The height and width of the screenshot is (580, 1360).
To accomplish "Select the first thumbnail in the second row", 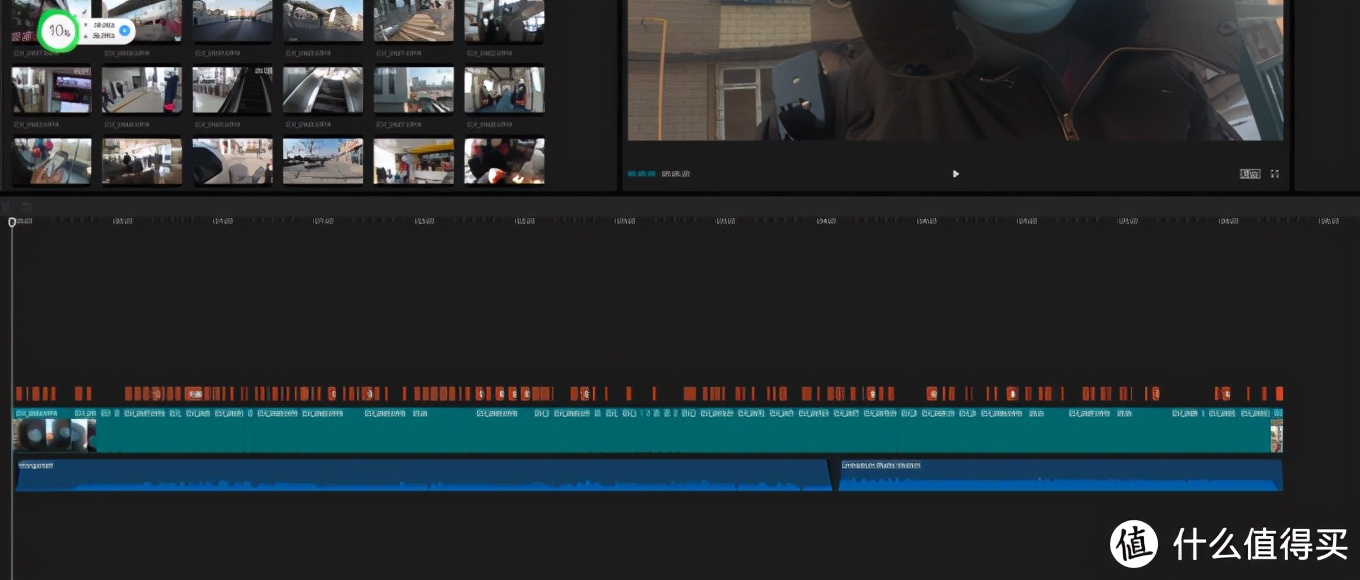I will pos(51,90).
